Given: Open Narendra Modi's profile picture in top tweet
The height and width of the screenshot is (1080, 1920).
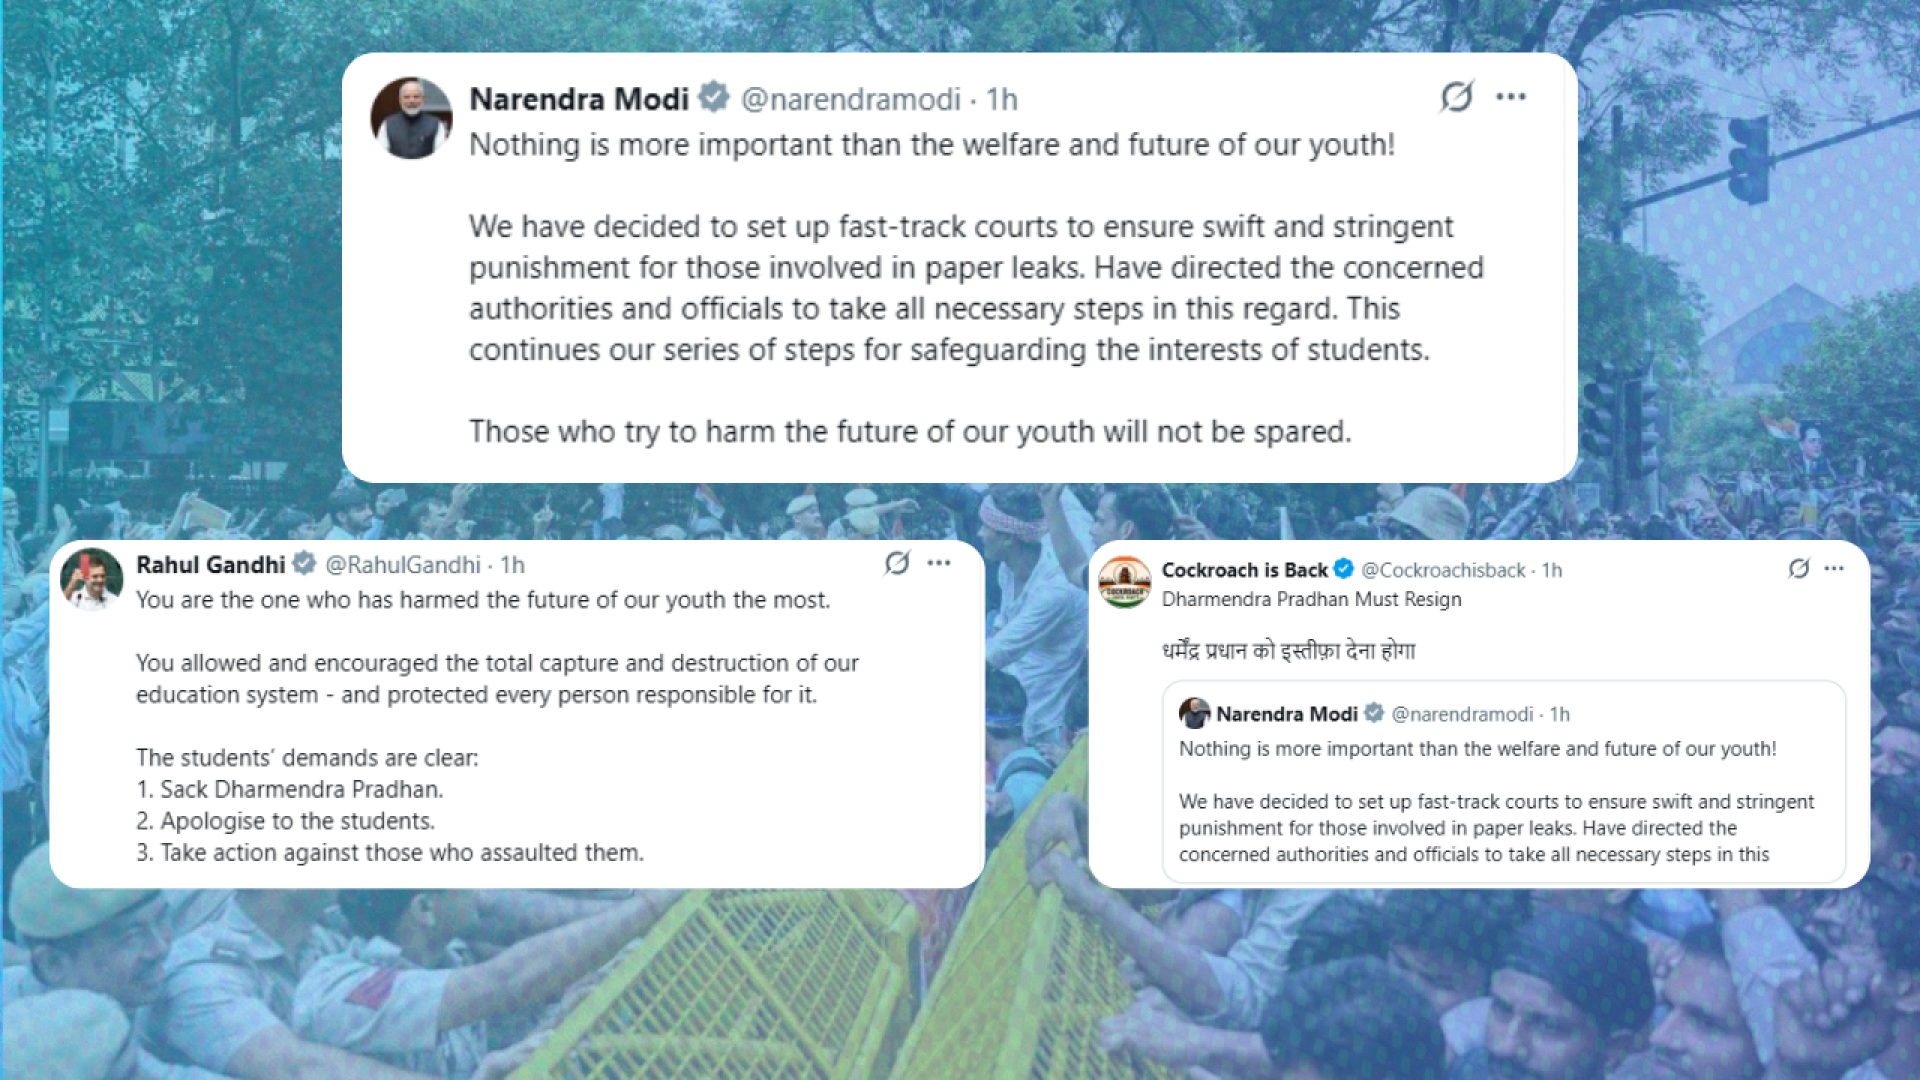Looking at the screenshot, I should click(411, 118).
